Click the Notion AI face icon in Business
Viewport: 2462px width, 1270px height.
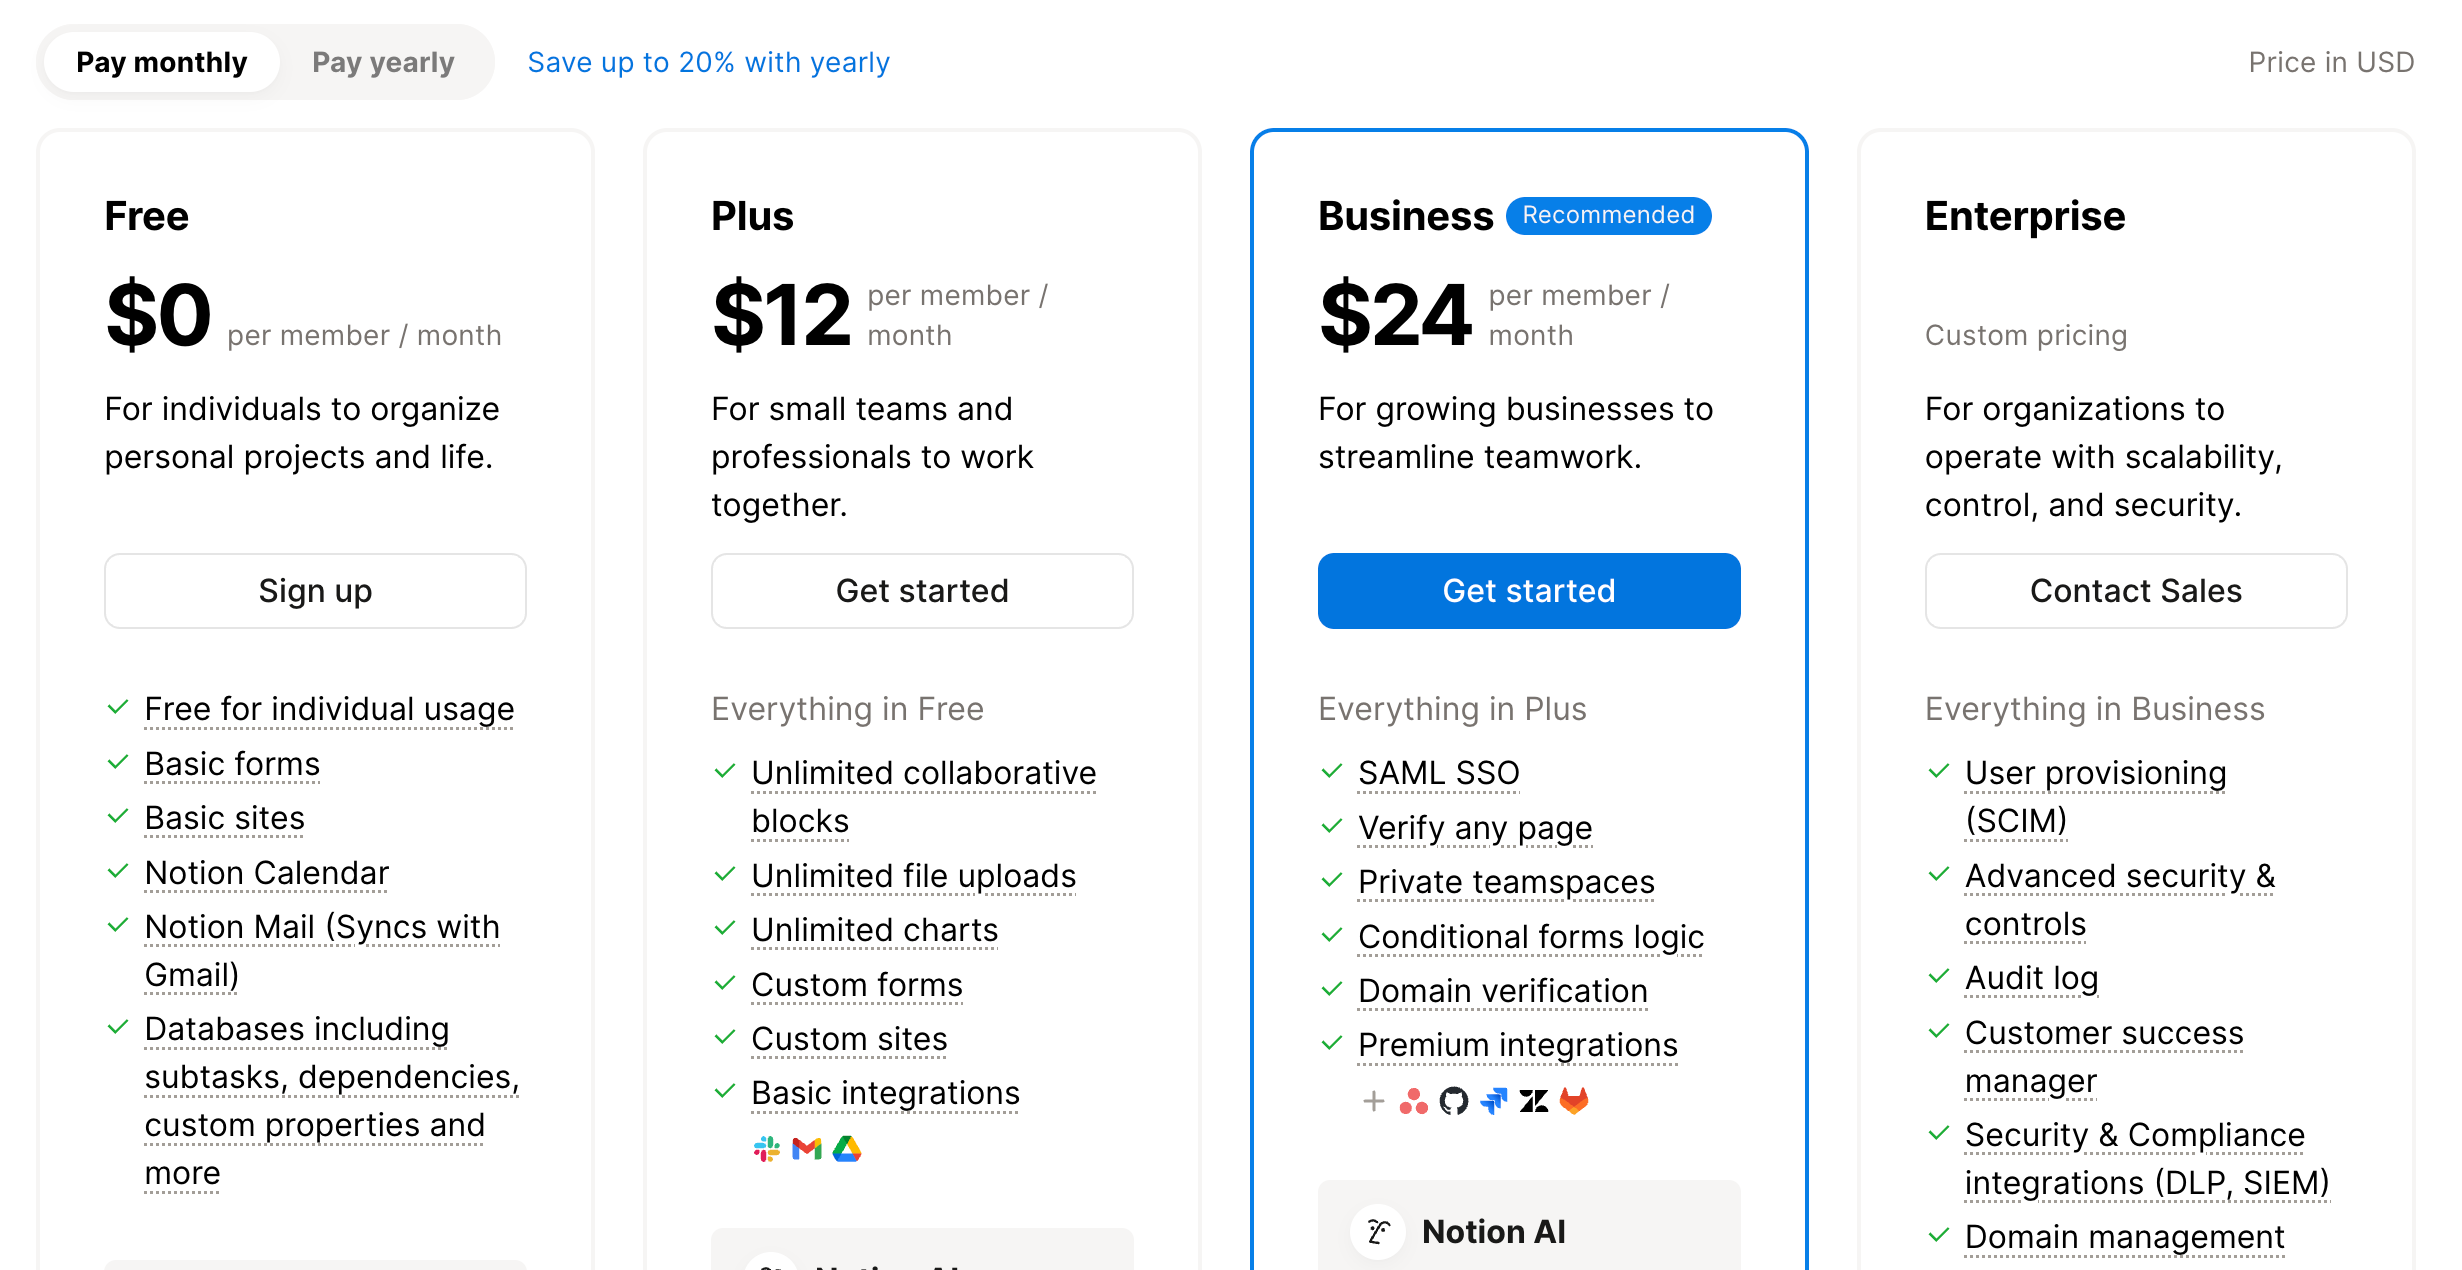(x=1378, y=1232)
